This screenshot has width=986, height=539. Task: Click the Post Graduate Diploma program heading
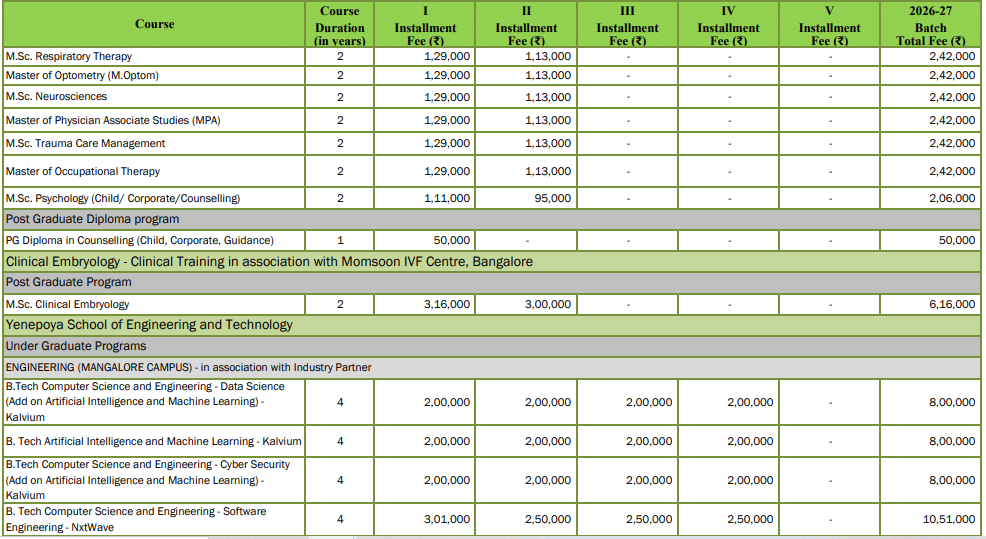point(93,219)
